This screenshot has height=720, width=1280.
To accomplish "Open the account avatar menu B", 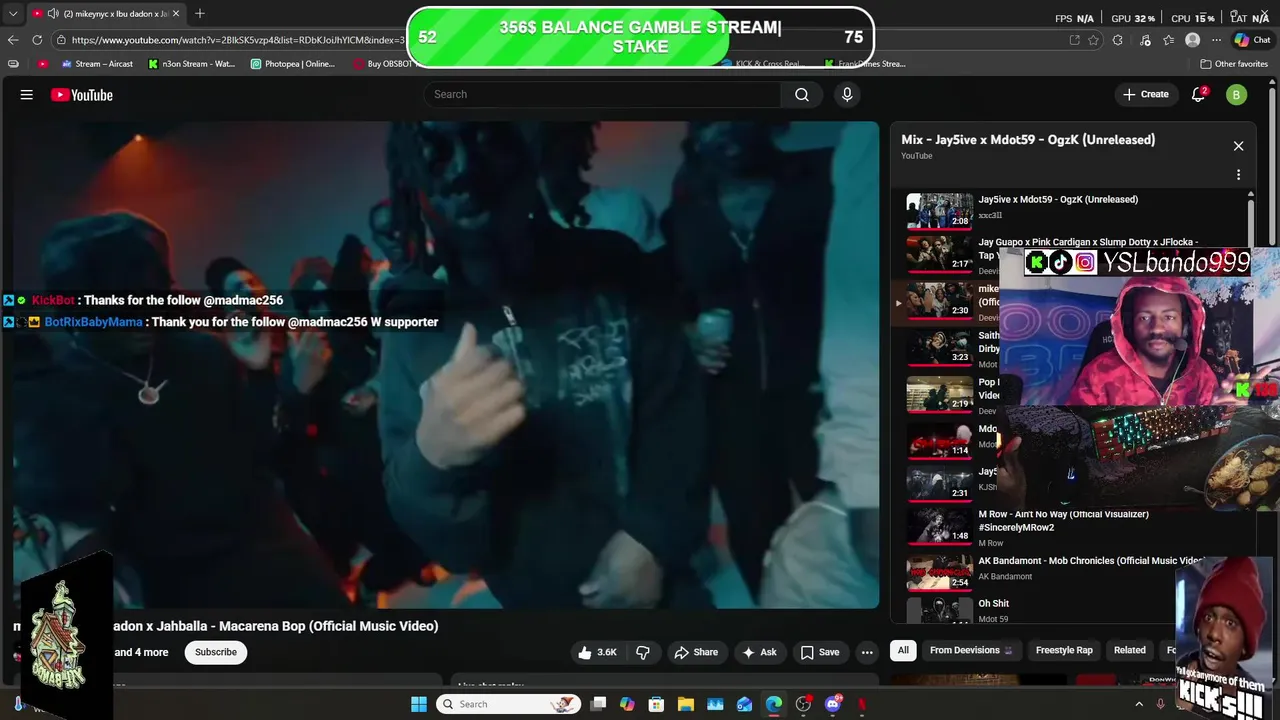I will pos(1237,94).
